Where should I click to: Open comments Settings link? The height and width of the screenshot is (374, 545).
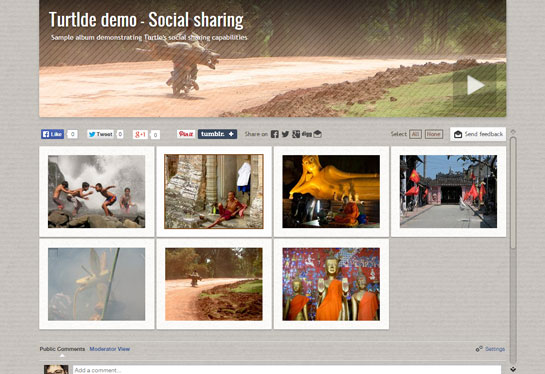tap(495, 349)
